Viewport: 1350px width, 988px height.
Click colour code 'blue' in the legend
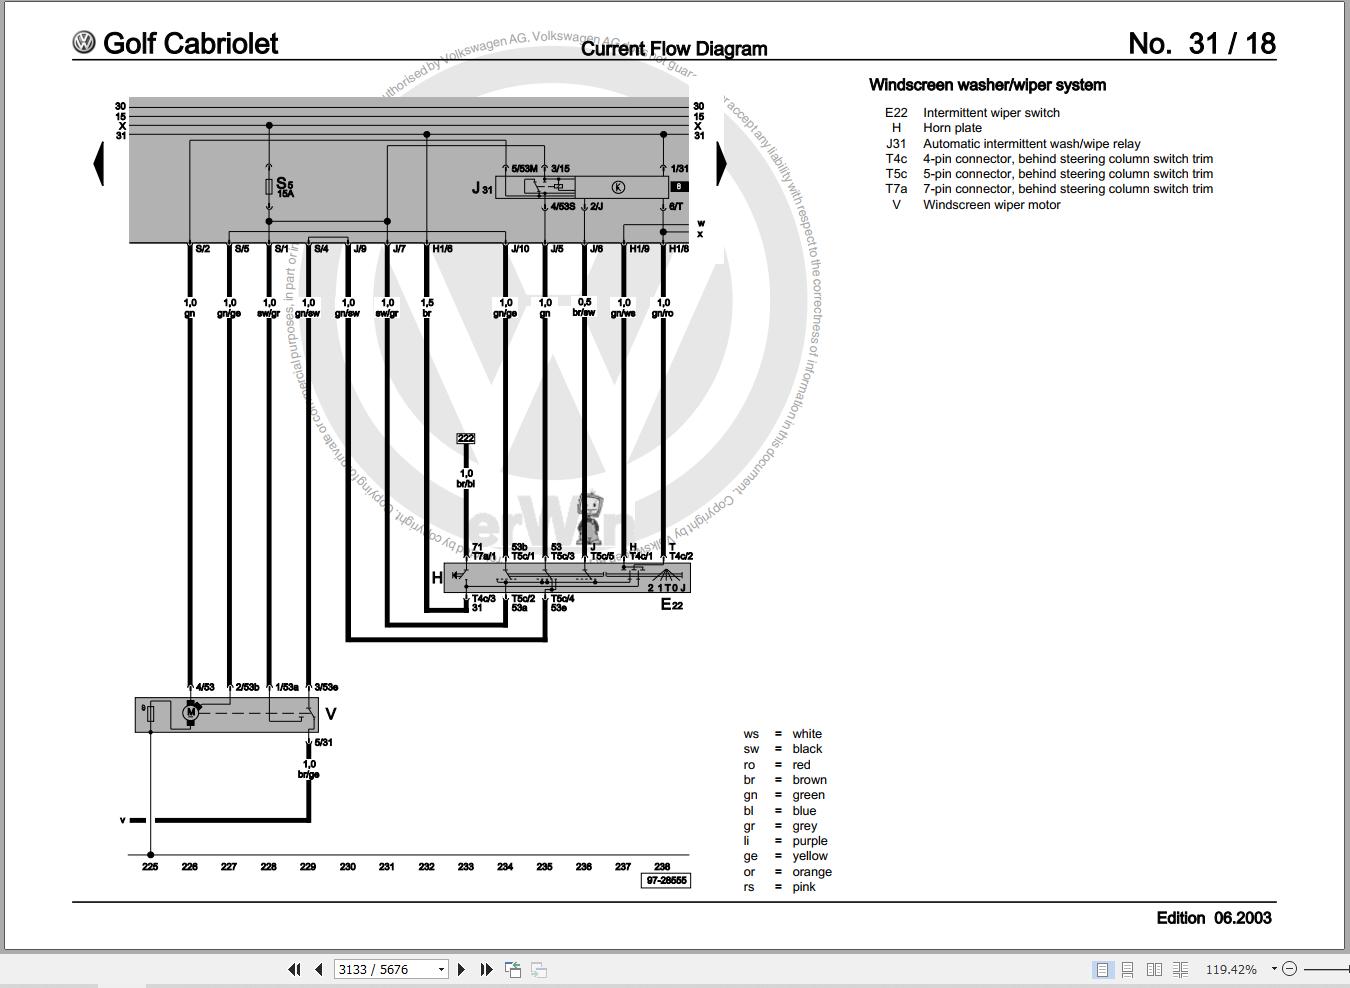(804, 811)
